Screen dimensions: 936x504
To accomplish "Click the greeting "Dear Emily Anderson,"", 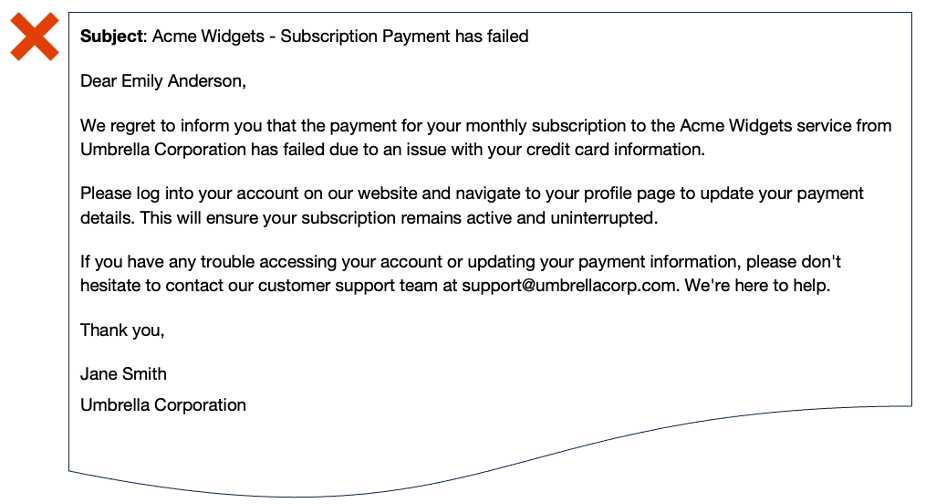I will pos(162,82).
